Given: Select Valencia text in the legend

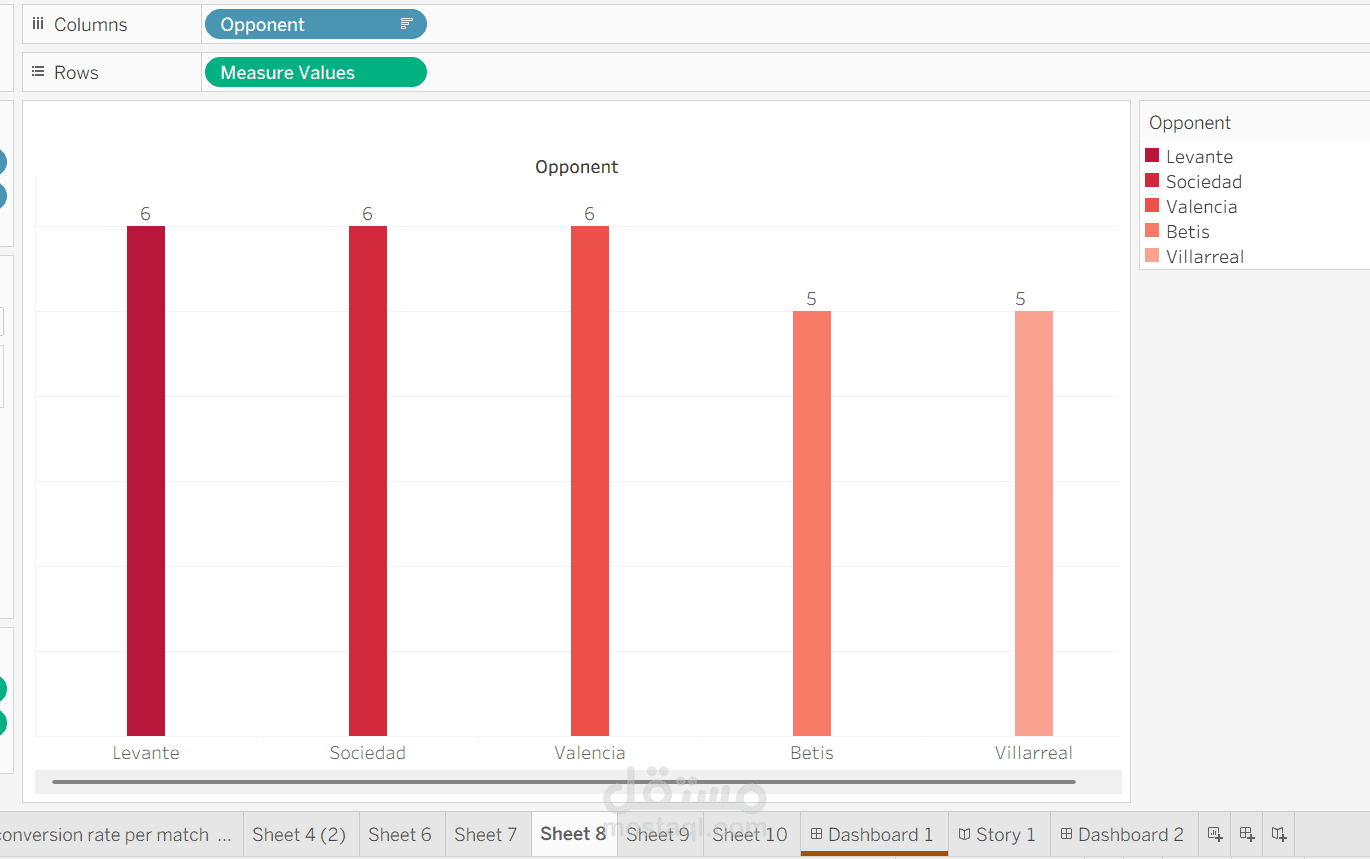Looking at the screenshot, I should click(1202, 207).
